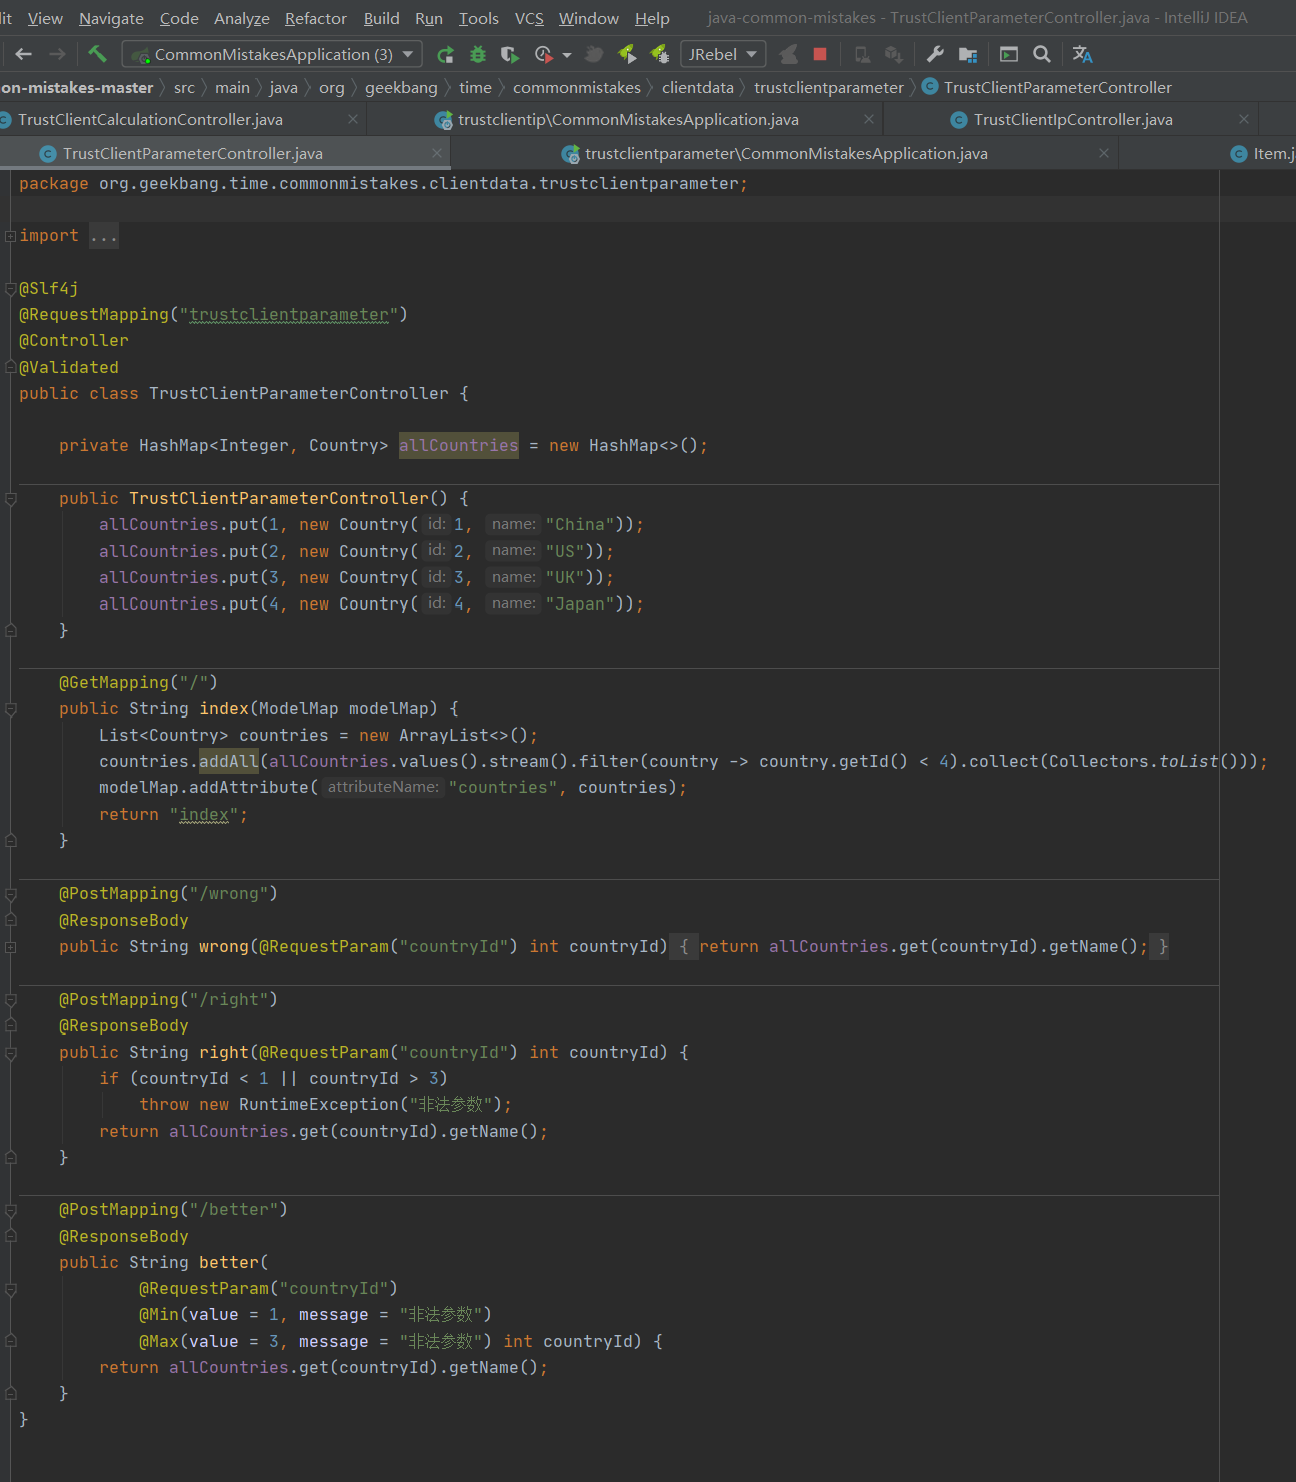
Task: Switch to trustclientparameter\CommonMistakesApplication.java tab
Action: tap(786, 153)
